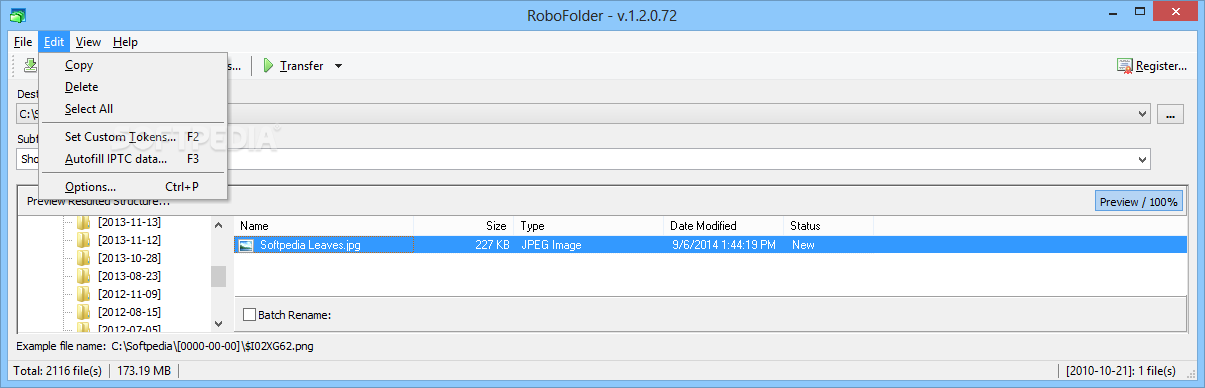The height and width of the screenshot is (388, 1205).
Task: Click the Register... button
Action: coord(1152,66)
